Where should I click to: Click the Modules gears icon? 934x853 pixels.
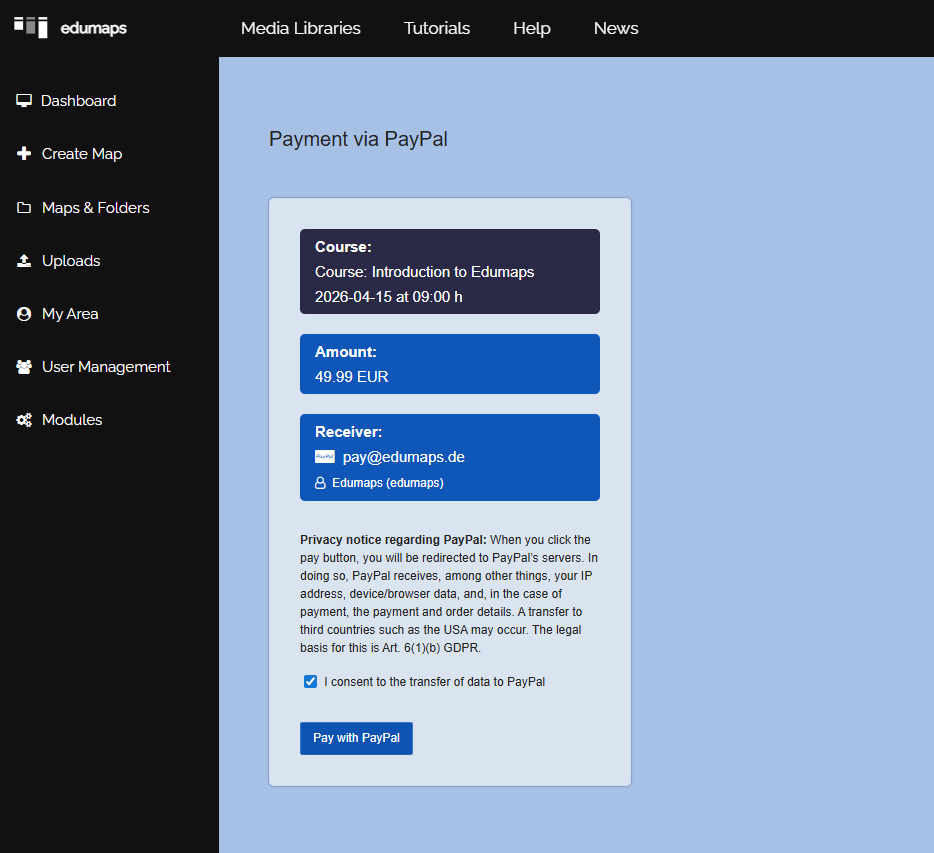pos(24,420)
